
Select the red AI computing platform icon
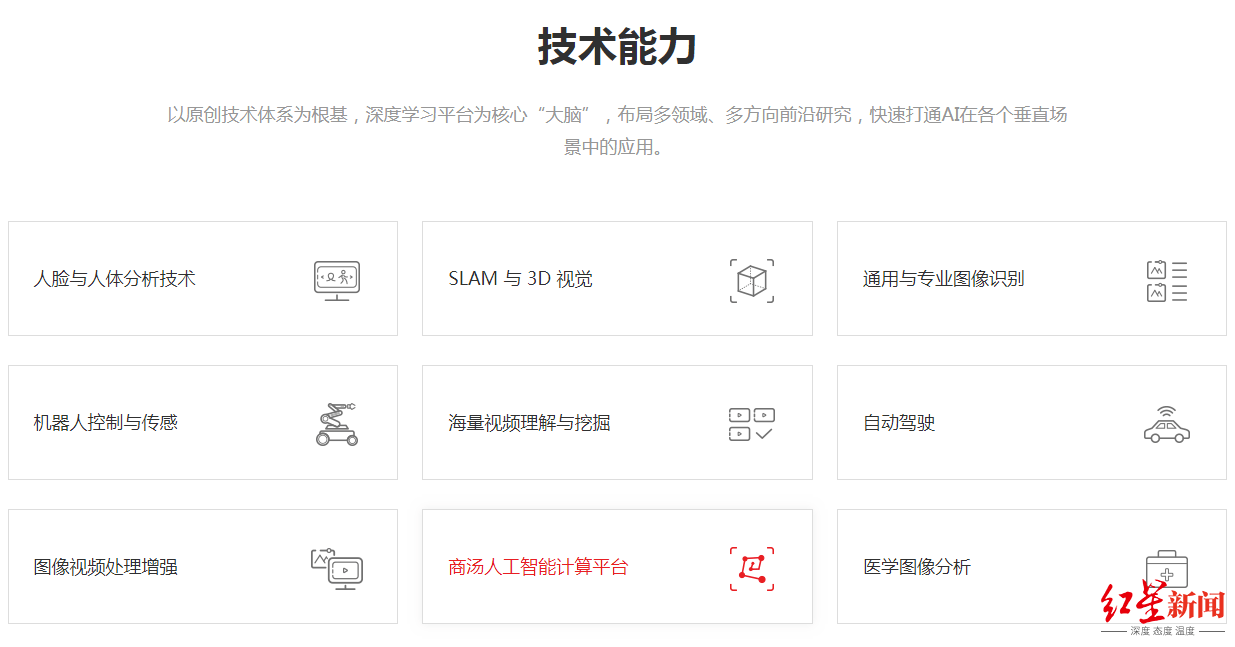click(752, 567)
